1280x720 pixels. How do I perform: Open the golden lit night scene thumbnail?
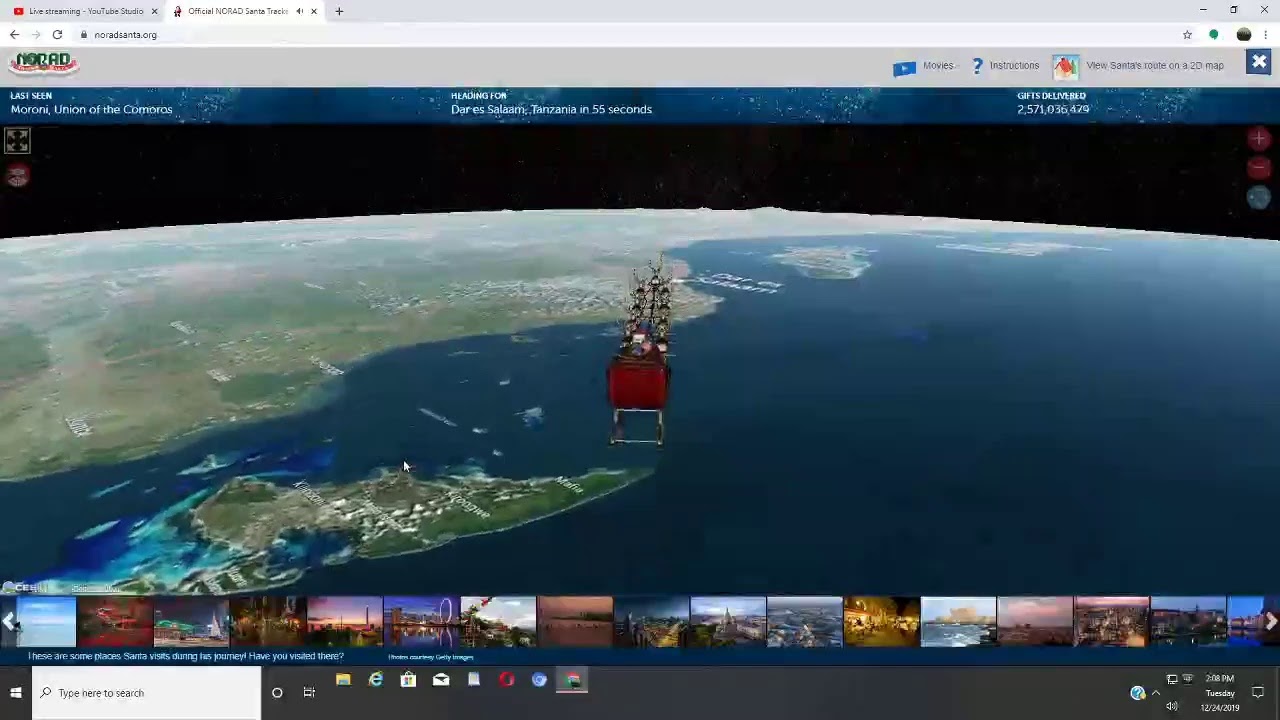pyautogui.click(x=881, y=622)
